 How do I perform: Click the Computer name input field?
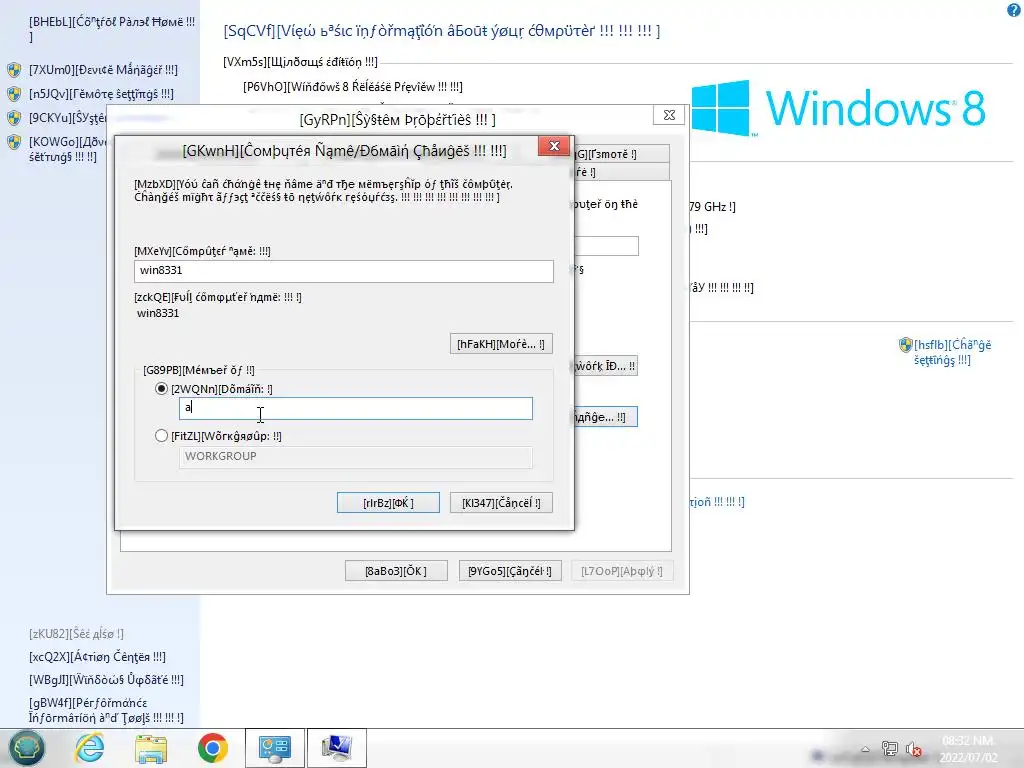point(344,271)
